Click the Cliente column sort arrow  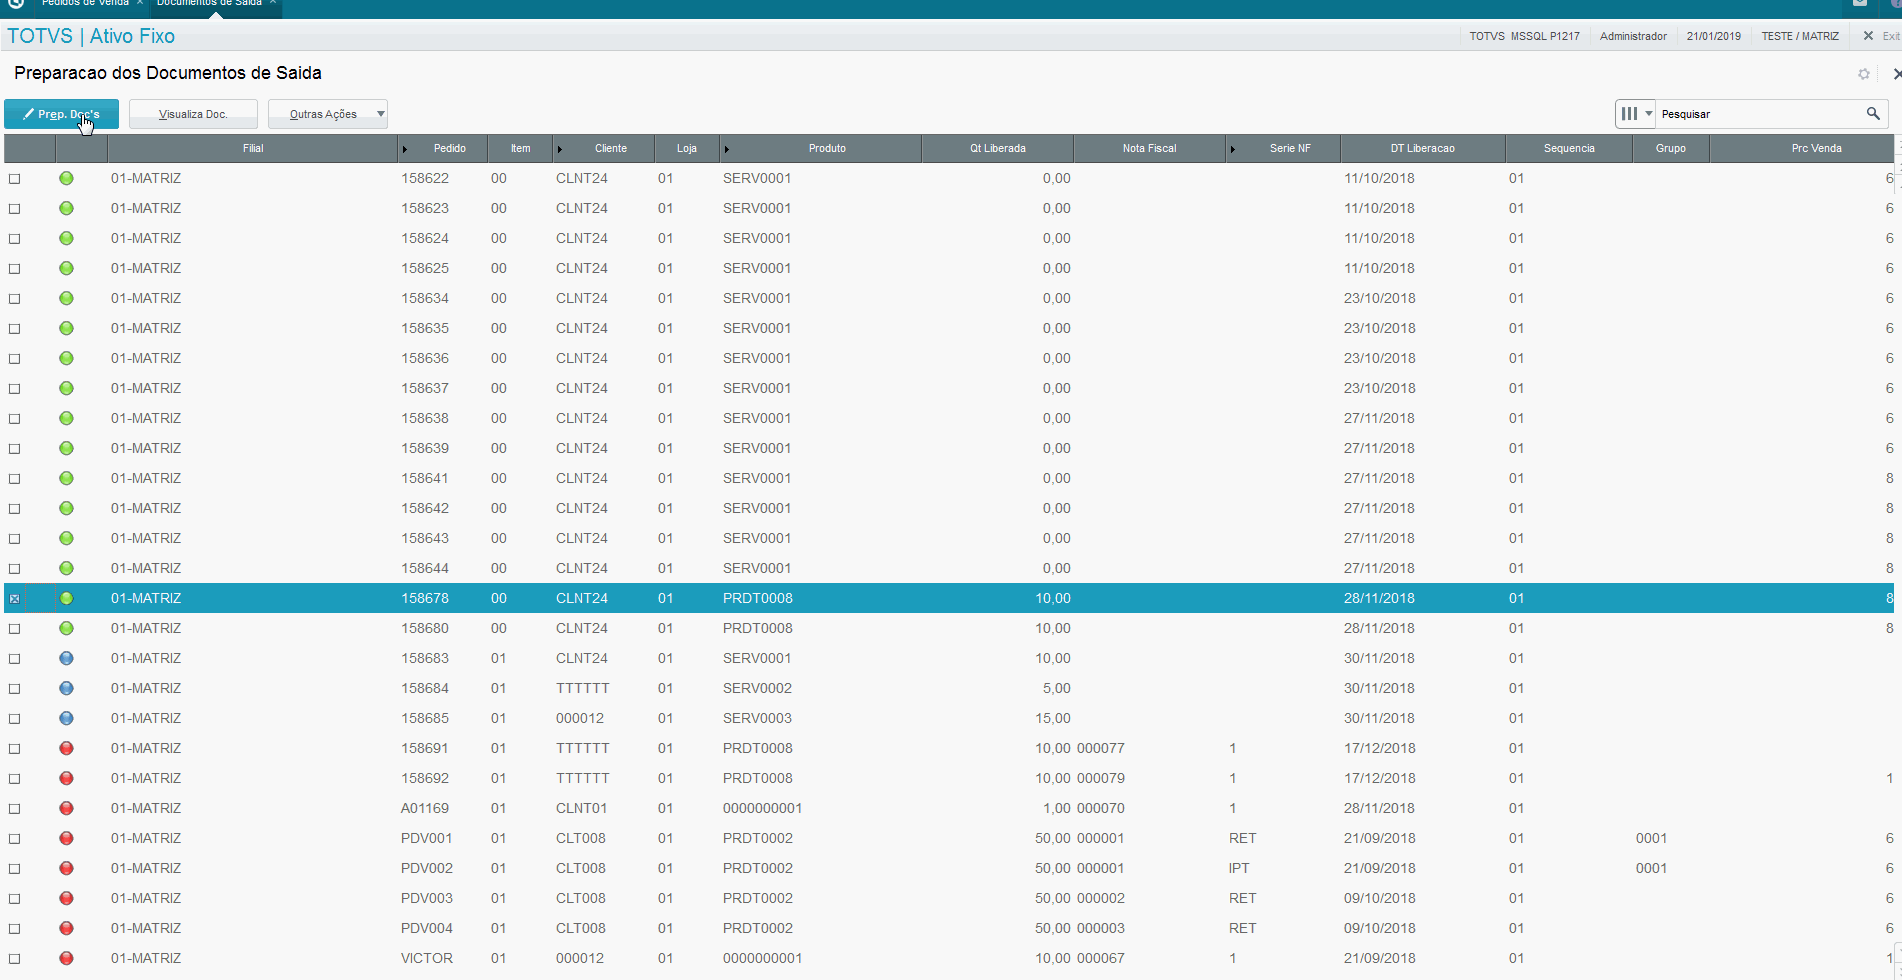coord(560,149)
